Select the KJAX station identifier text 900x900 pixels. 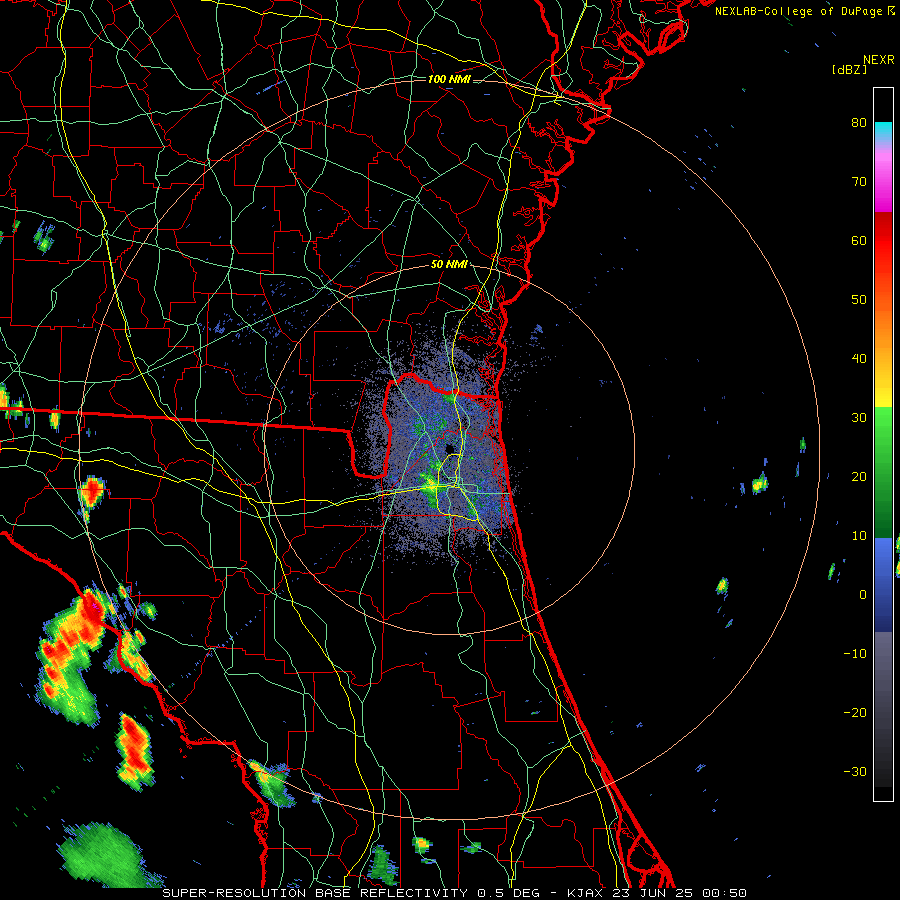586,893
